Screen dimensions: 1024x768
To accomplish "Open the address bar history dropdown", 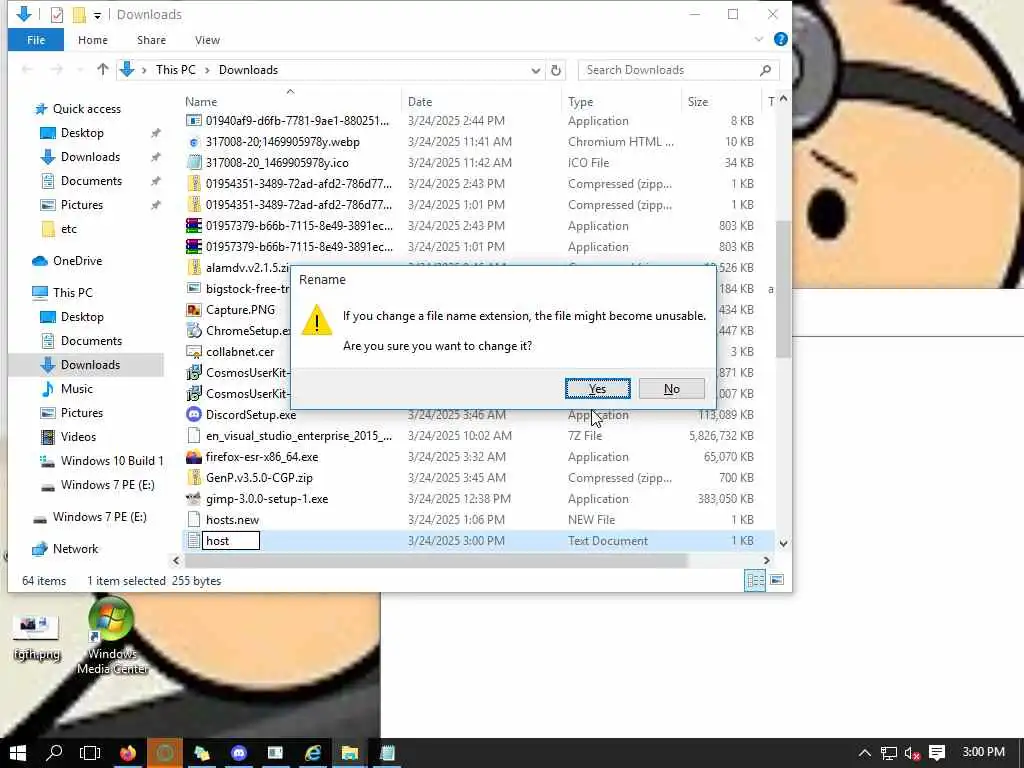I will [536, 71].
